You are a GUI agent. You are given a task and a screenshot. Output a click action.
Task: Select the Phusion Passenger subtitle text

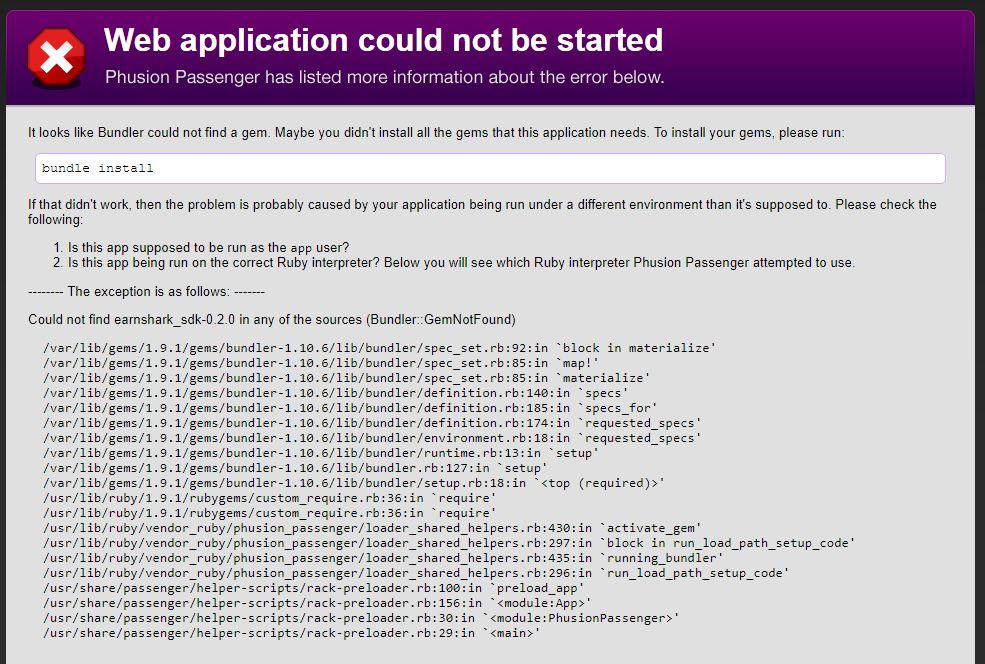pyautogui.click(x=384, y=77)
